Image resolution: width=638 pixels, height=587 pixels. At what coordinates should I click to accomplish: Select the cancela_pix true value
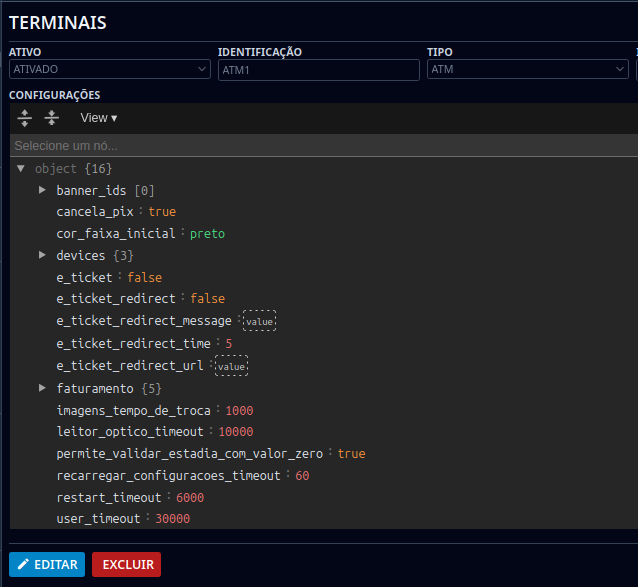162,212
